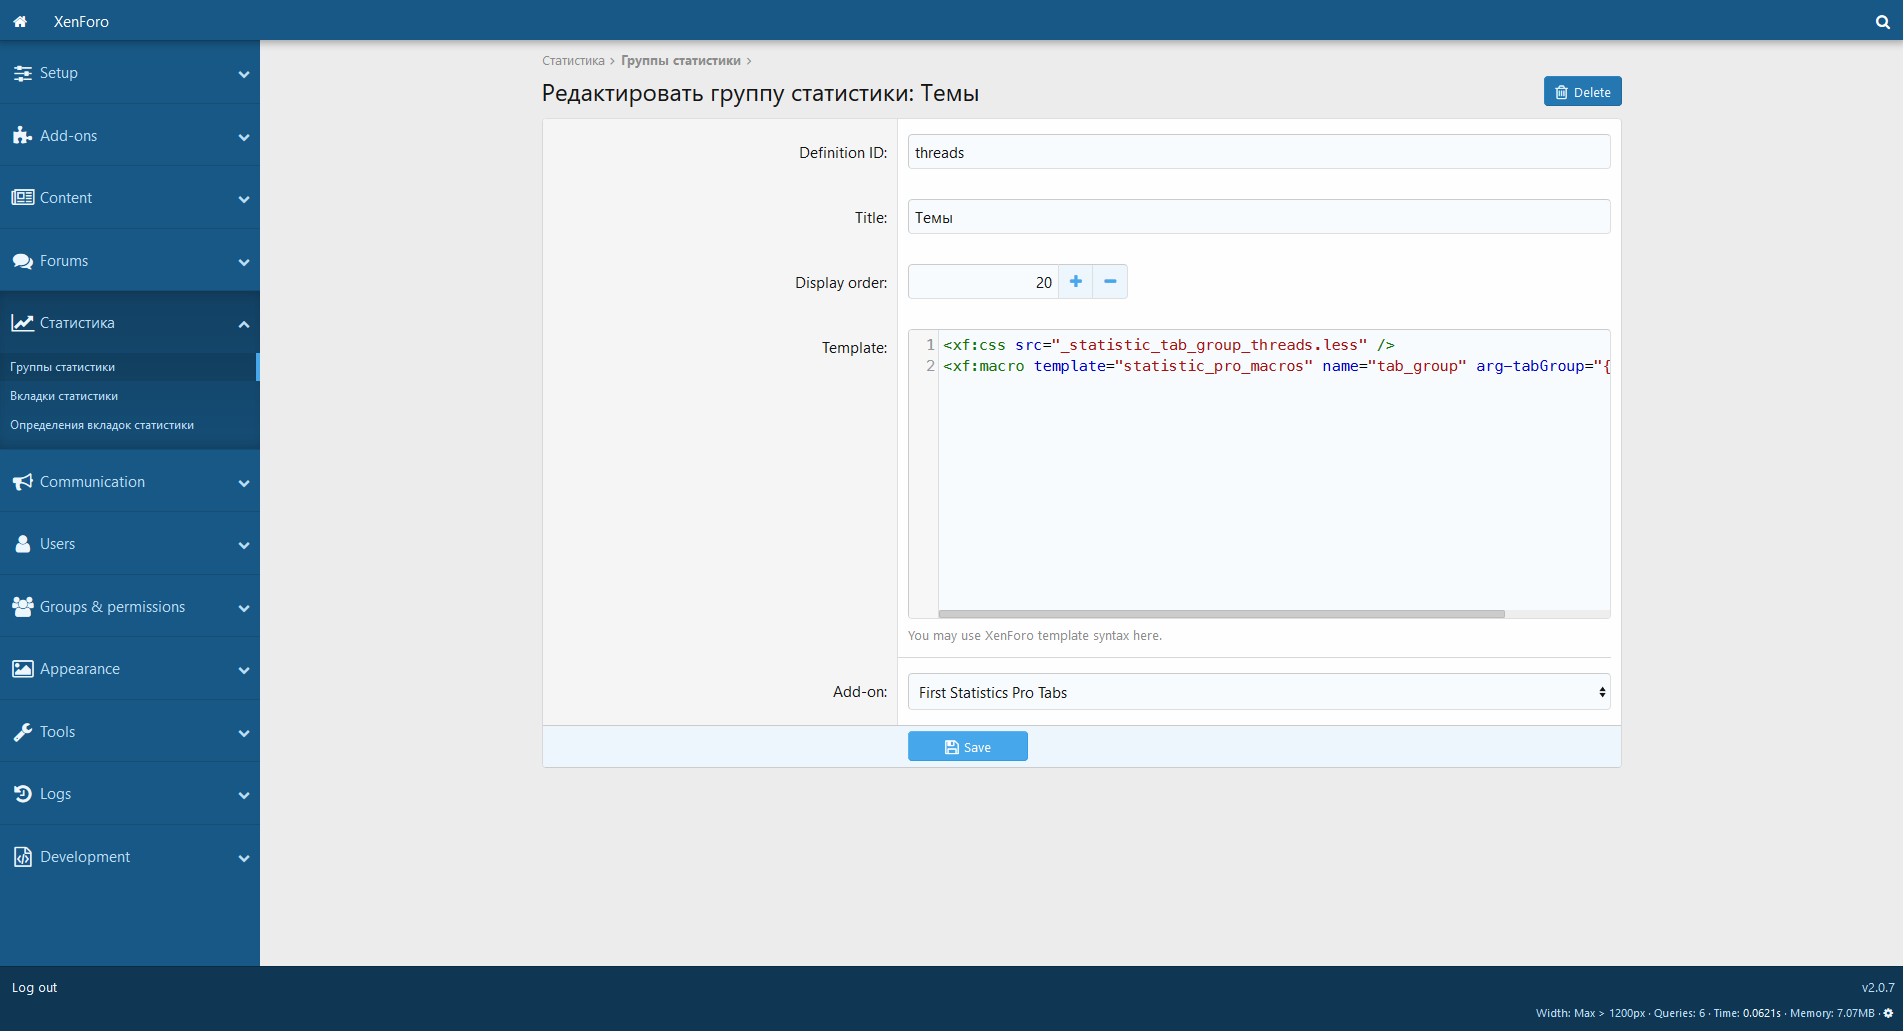
Task: Decrease display order with minus button
Action: (1110, 282)
